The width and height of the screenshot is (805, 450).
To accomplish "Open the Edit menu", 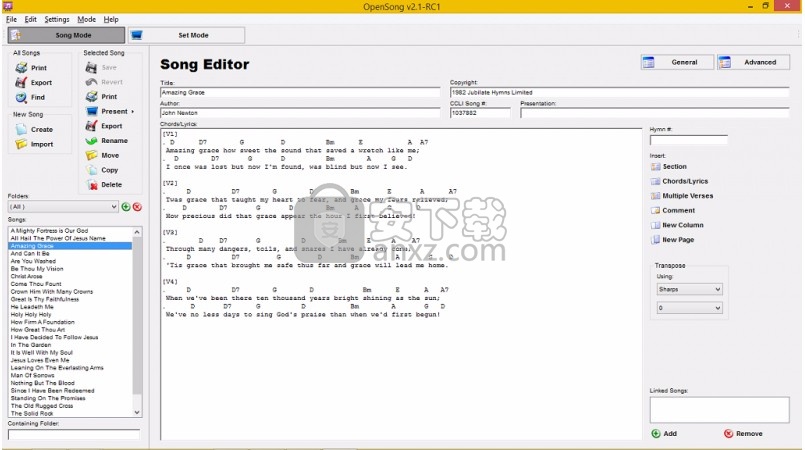I will [x=31, y=19].
